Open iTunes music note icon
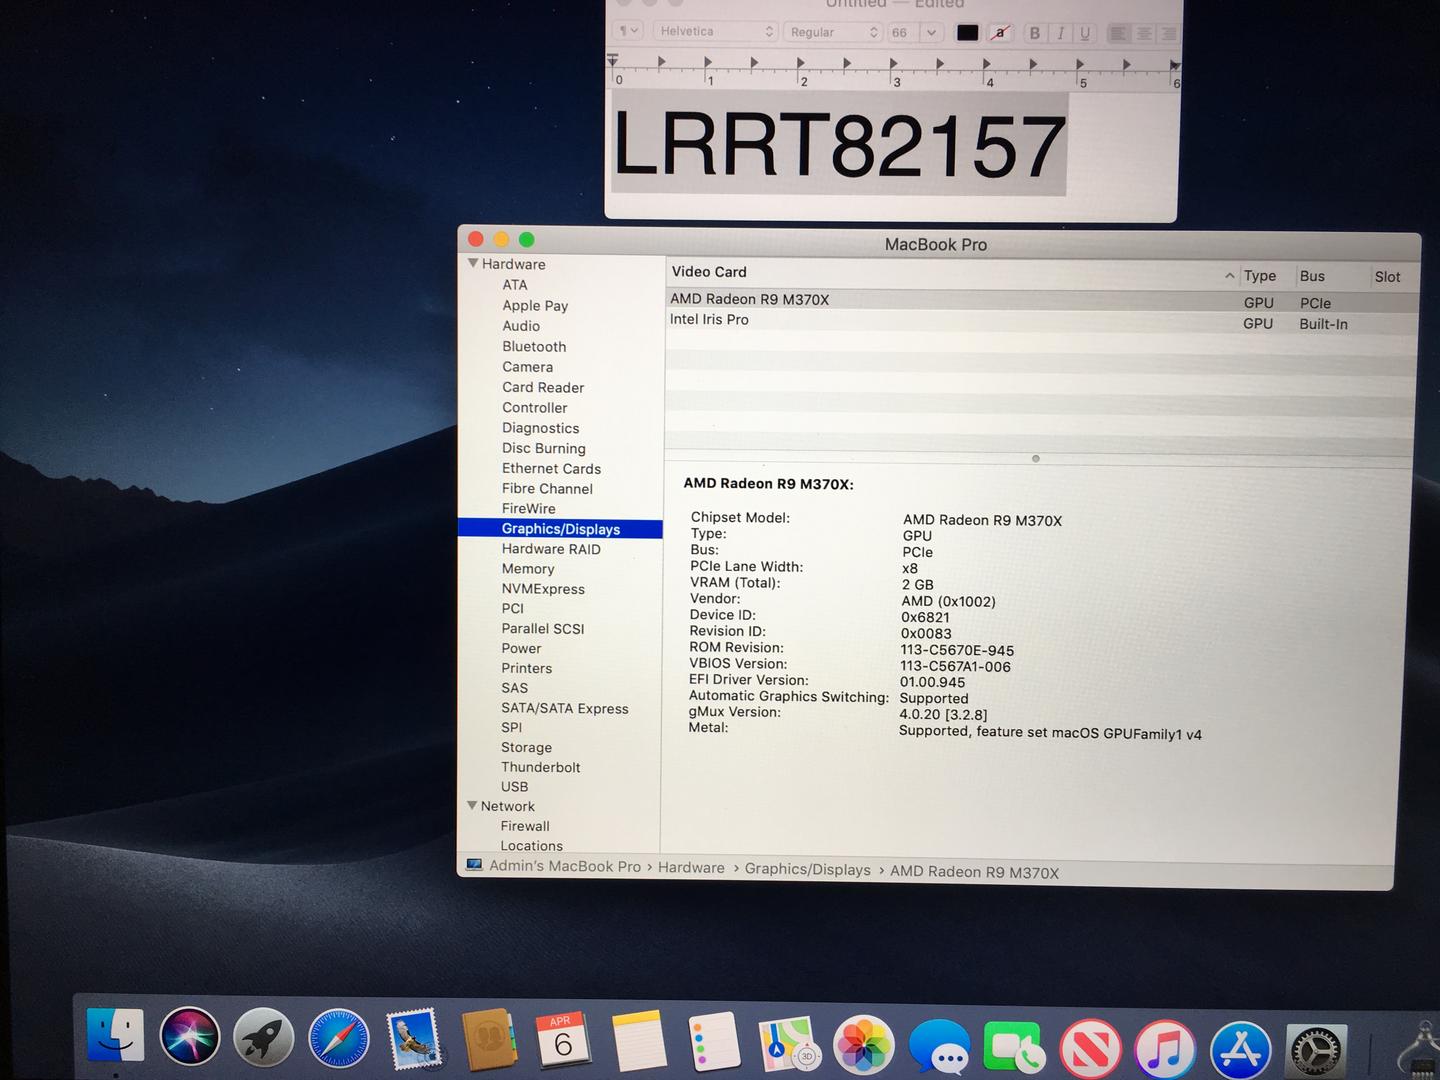The height and width of the screenshot is (1080, 1440). pyautogui.click(x=1165, y=1050)
